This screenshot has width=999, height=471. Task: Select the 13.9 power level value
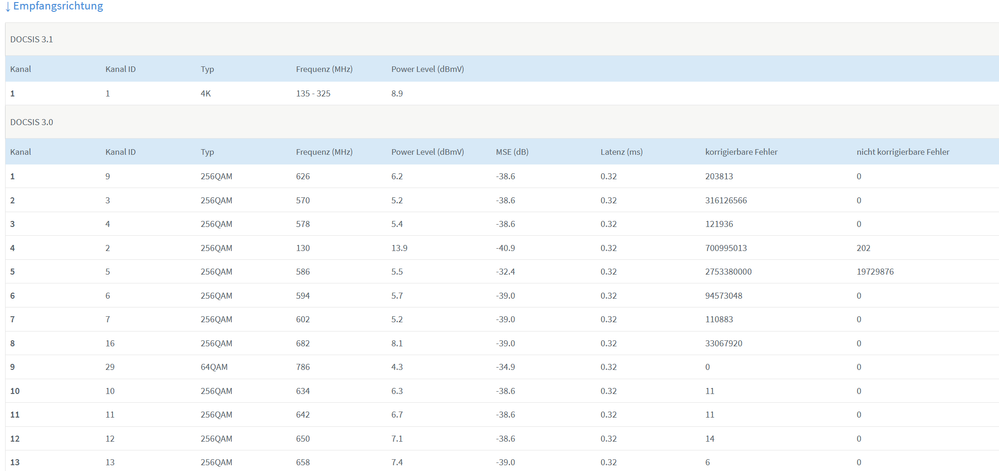(x=400, y=248)
